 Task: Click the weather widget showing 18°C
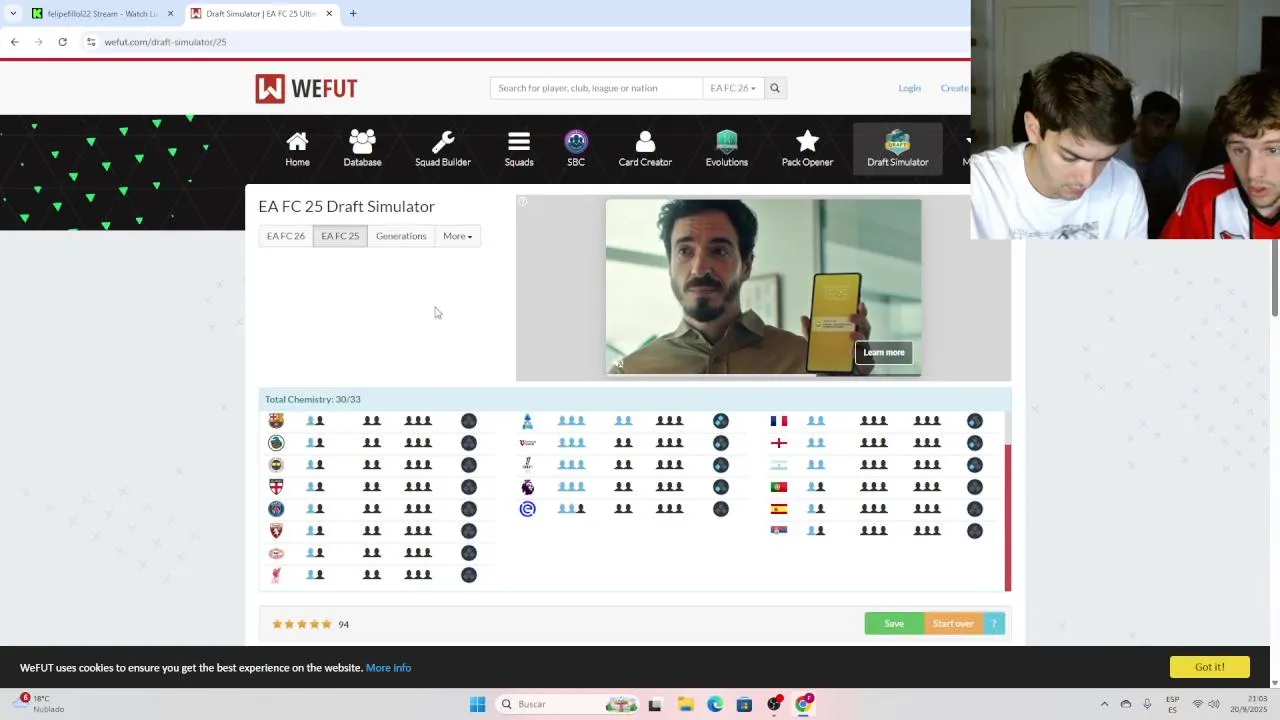[40, 704]
